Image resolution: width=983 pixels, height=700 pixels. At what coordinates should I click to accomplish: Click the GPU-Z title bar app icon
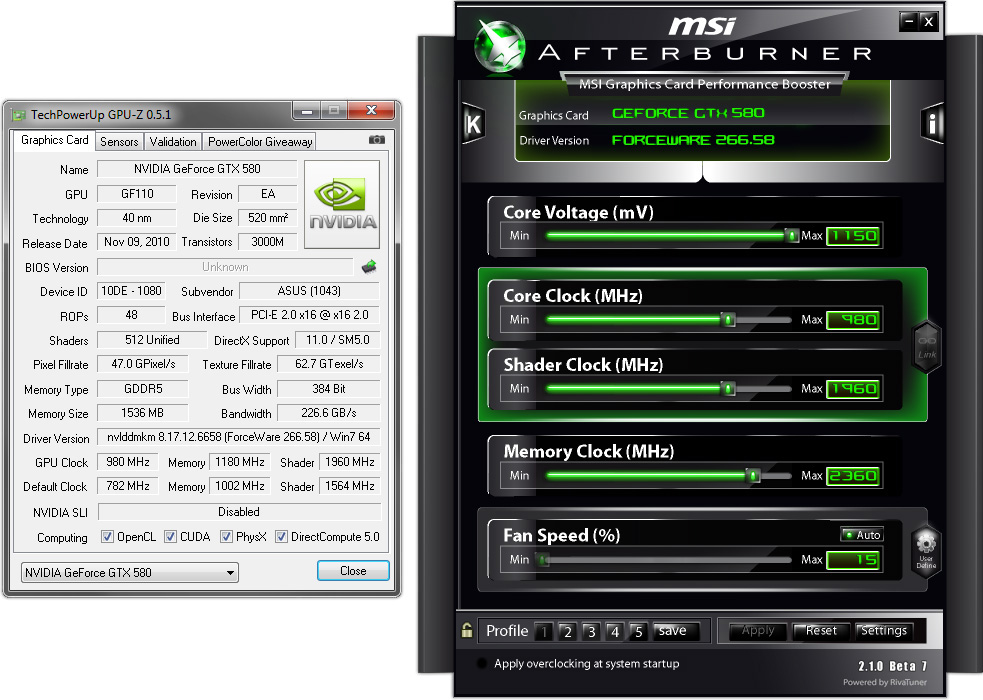pos(19,115)
